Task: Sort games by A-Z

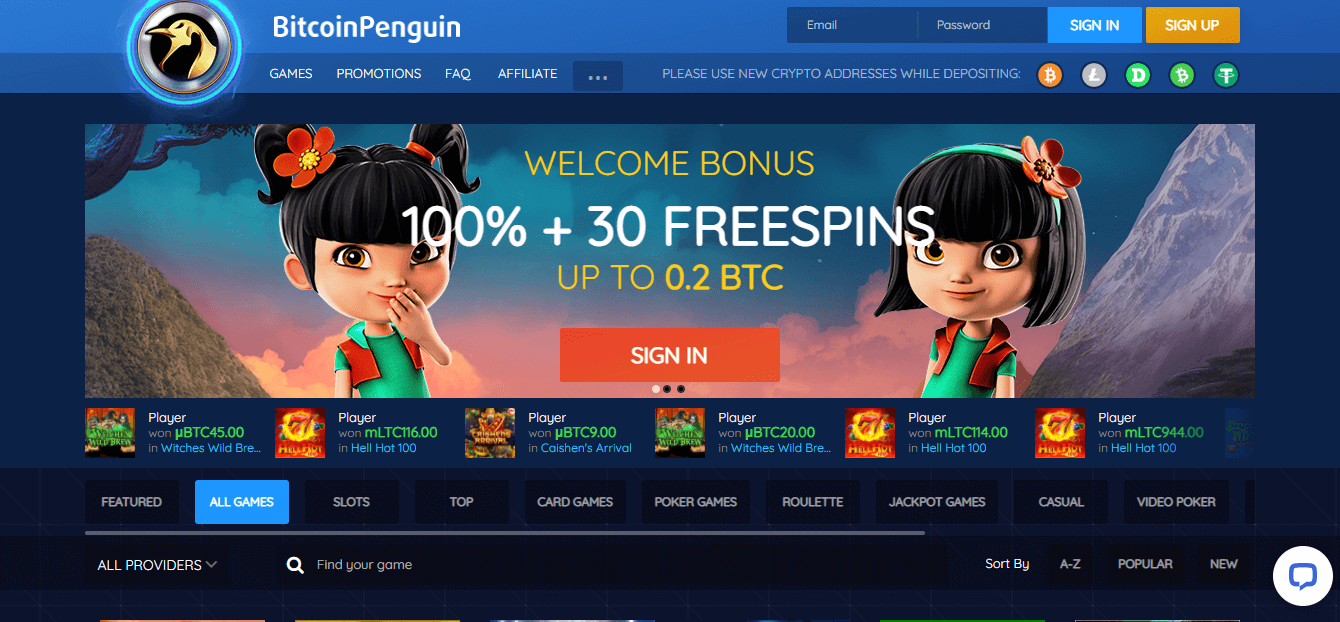Action: pos(1070,564)
